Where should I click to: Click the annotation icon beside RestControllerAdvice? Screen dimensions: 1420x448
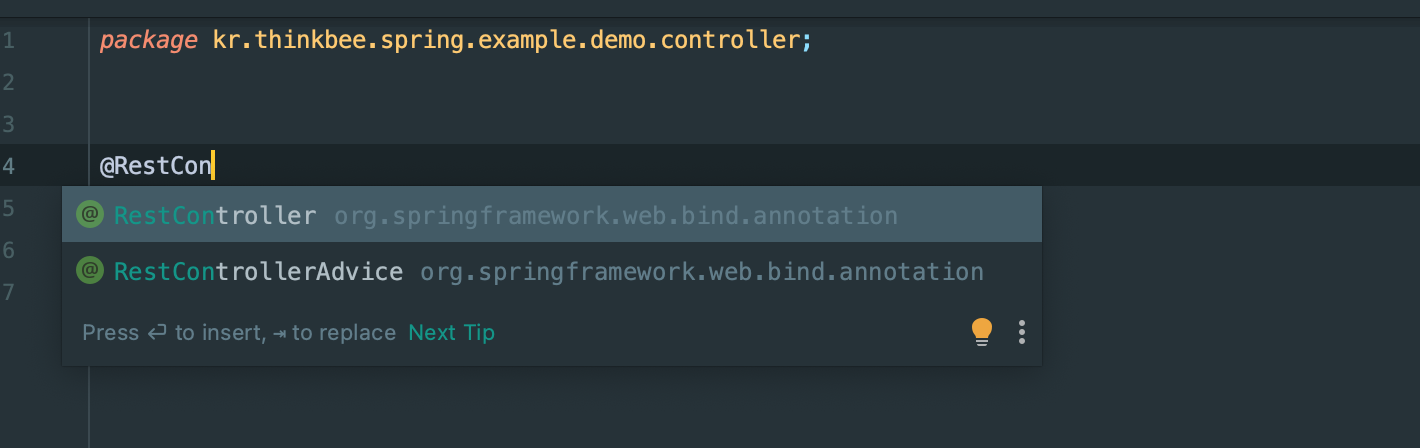coord(90,271)
